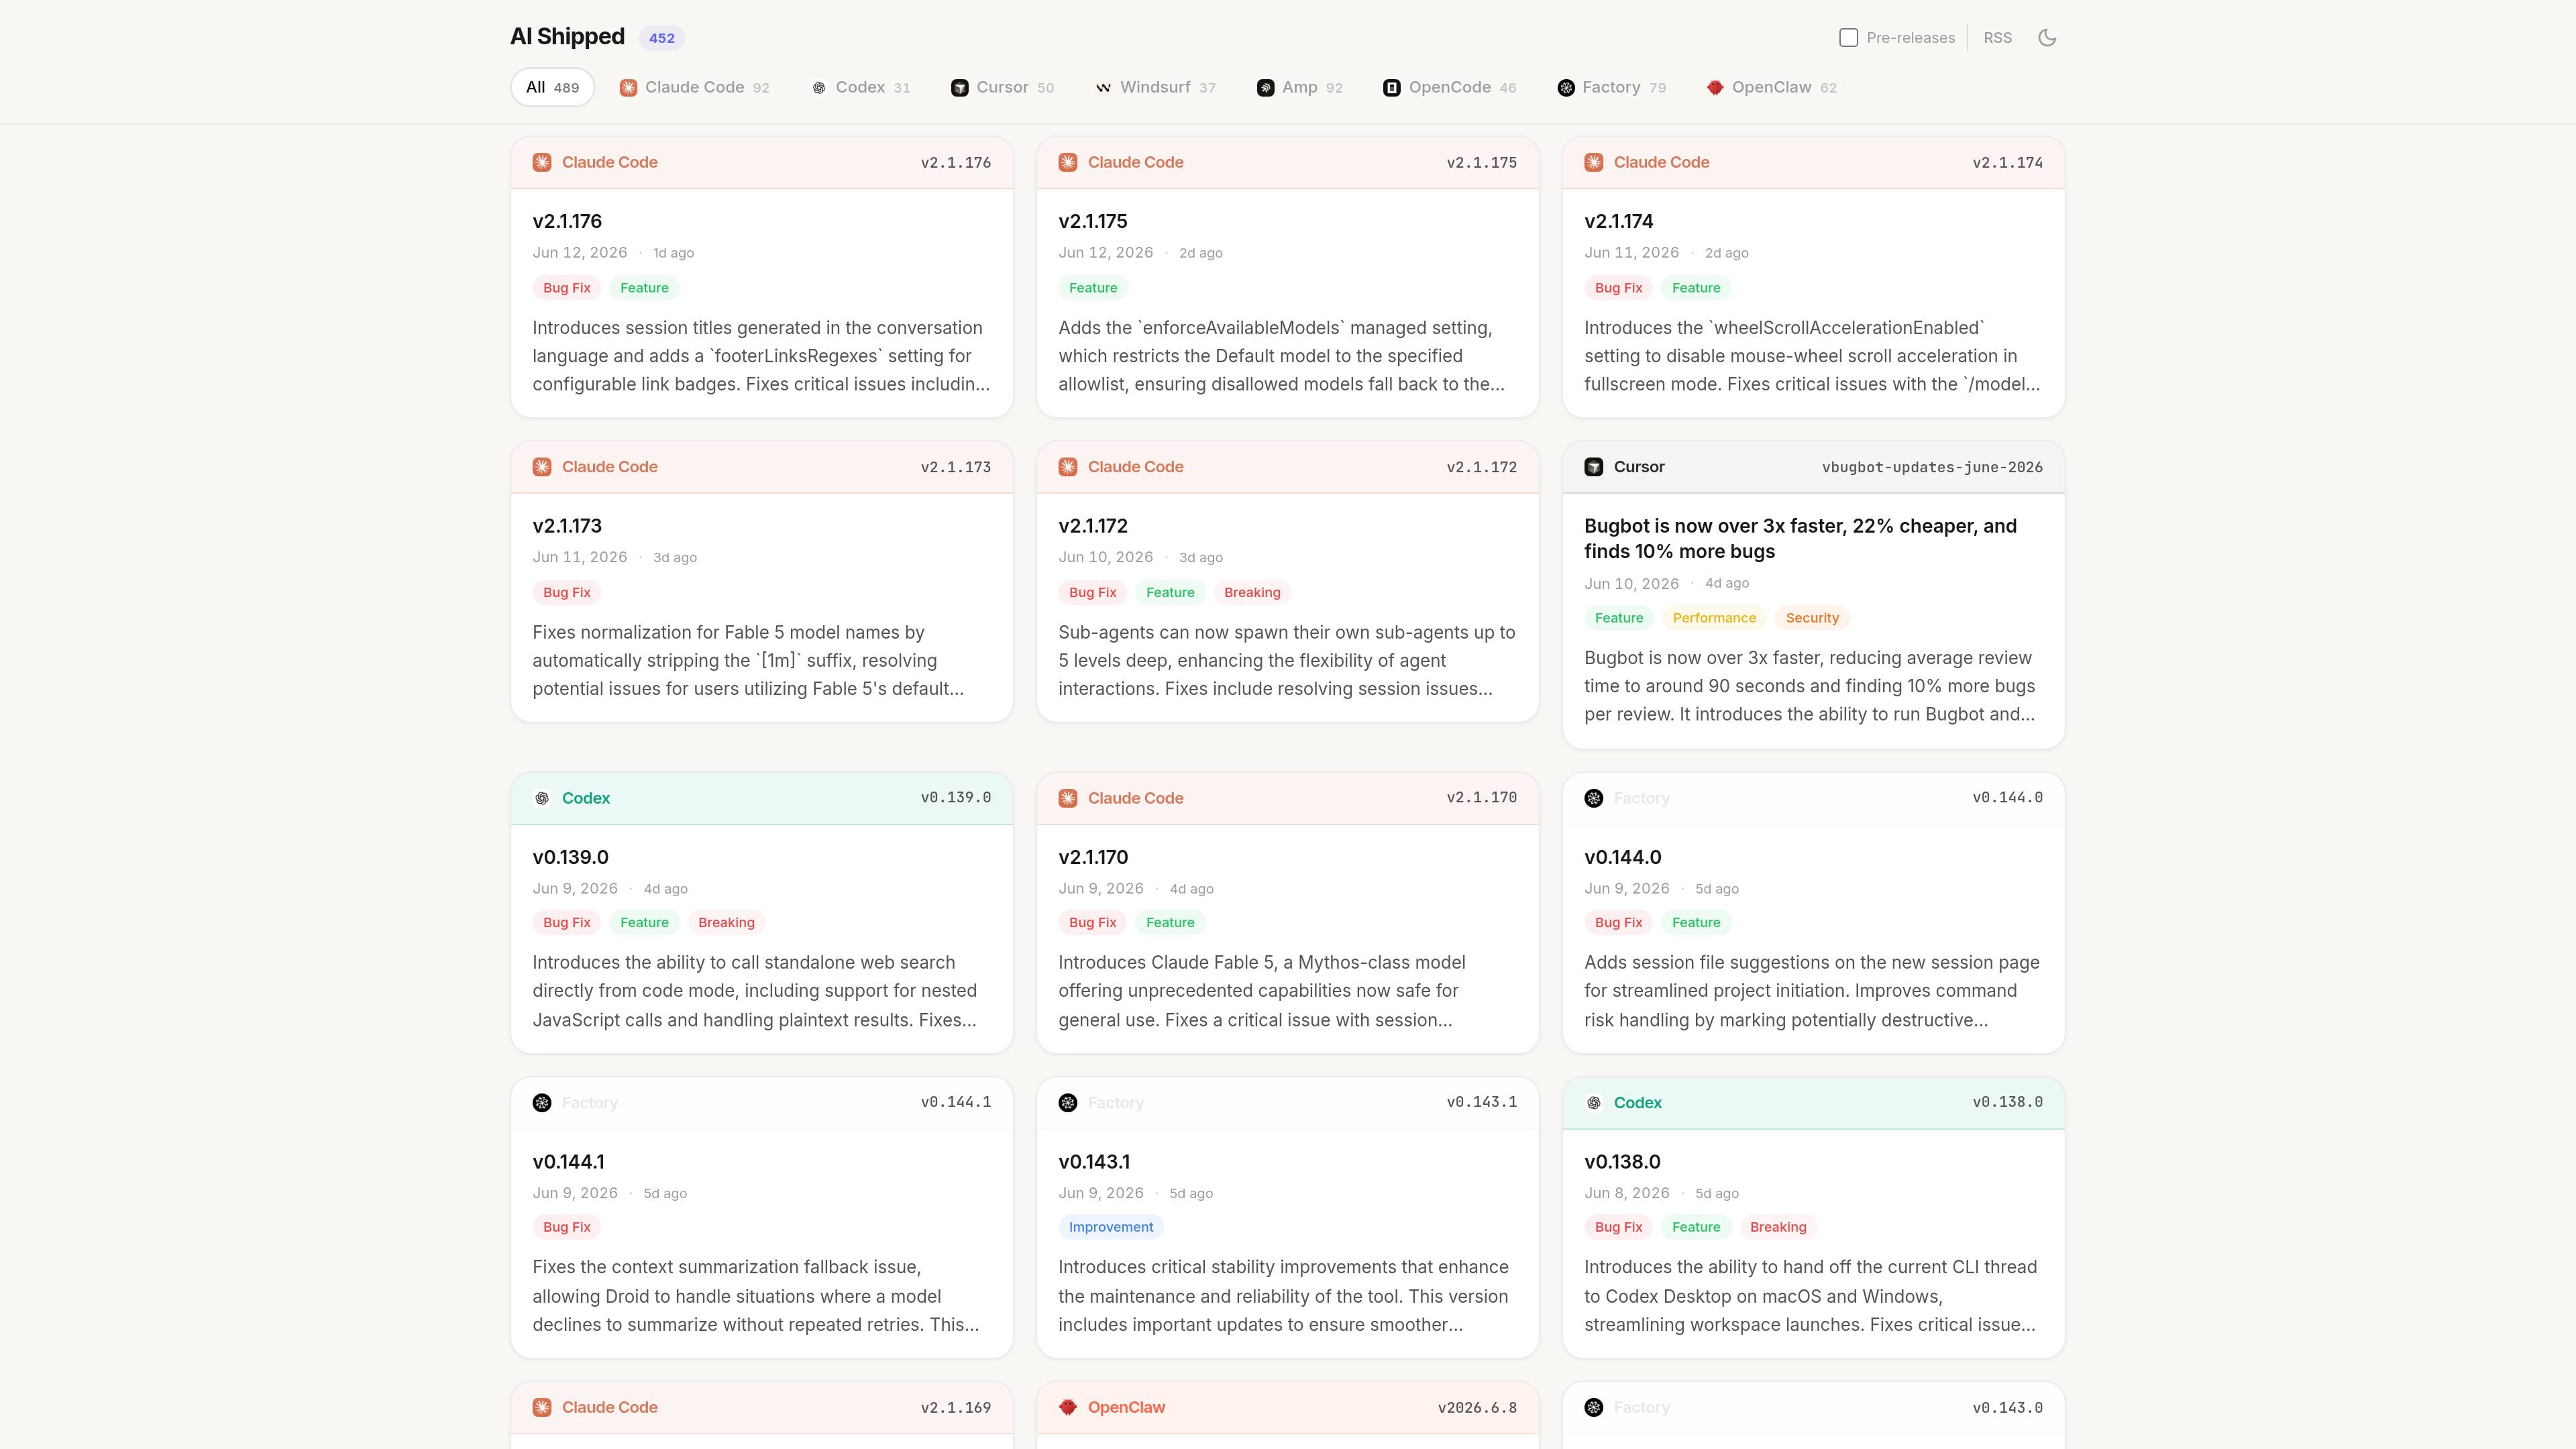Click the Factory icon on v0.143.1 card

point(1068,1103)
